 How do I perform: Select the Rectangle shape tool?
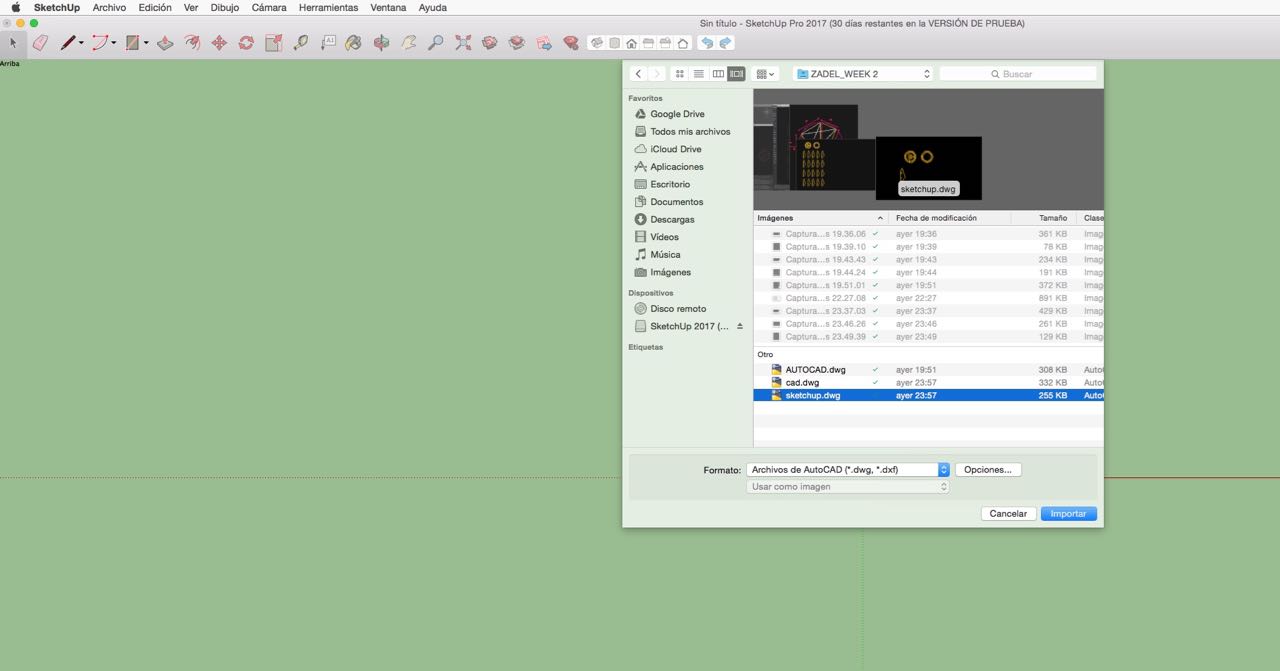point(131,43)
